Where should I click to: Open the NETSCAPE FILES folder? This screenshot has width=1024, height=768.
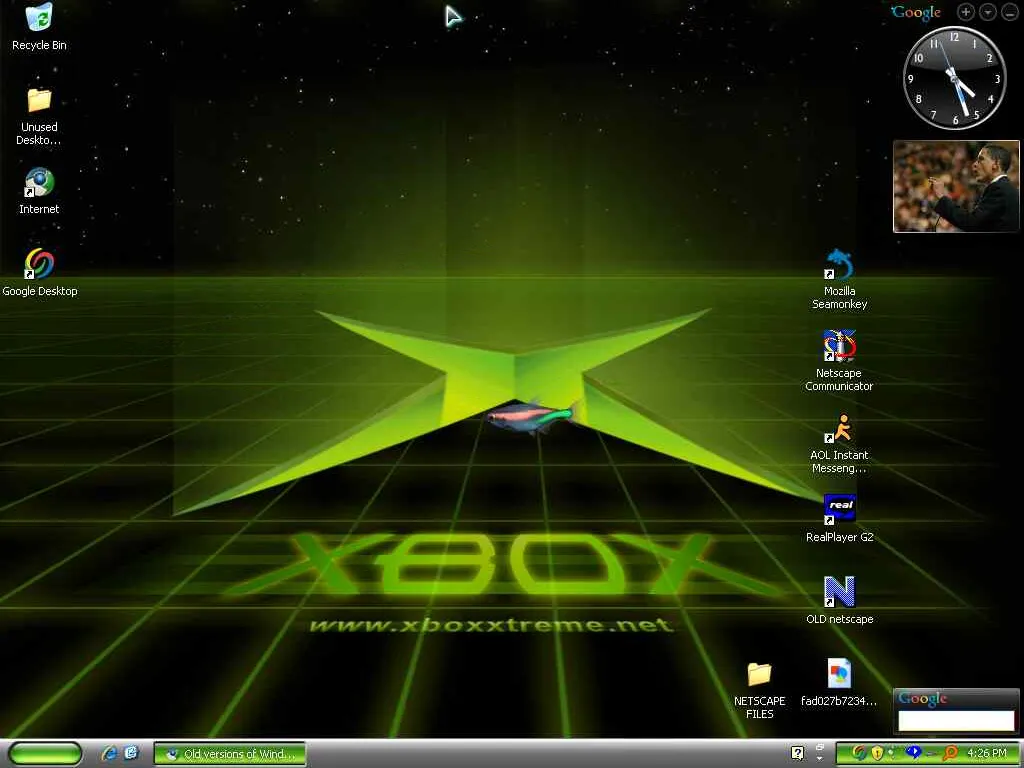(x=760, y=691)
